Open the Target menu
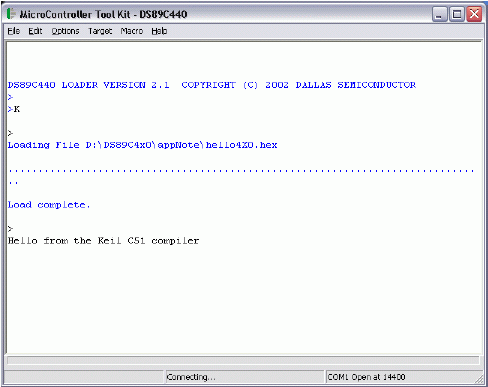Viewport: 488px width, 387px height. click(x=100, y=31)
